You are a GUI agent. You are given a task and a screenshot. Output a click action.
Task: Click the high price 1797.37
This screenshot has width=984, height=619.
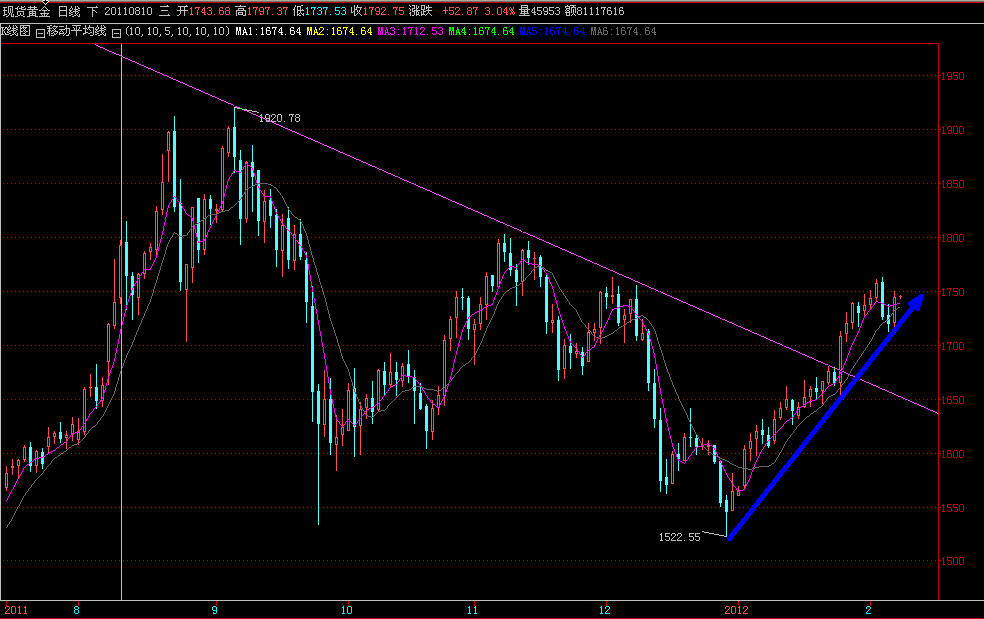pyautogui.click(x=267, y=11)
